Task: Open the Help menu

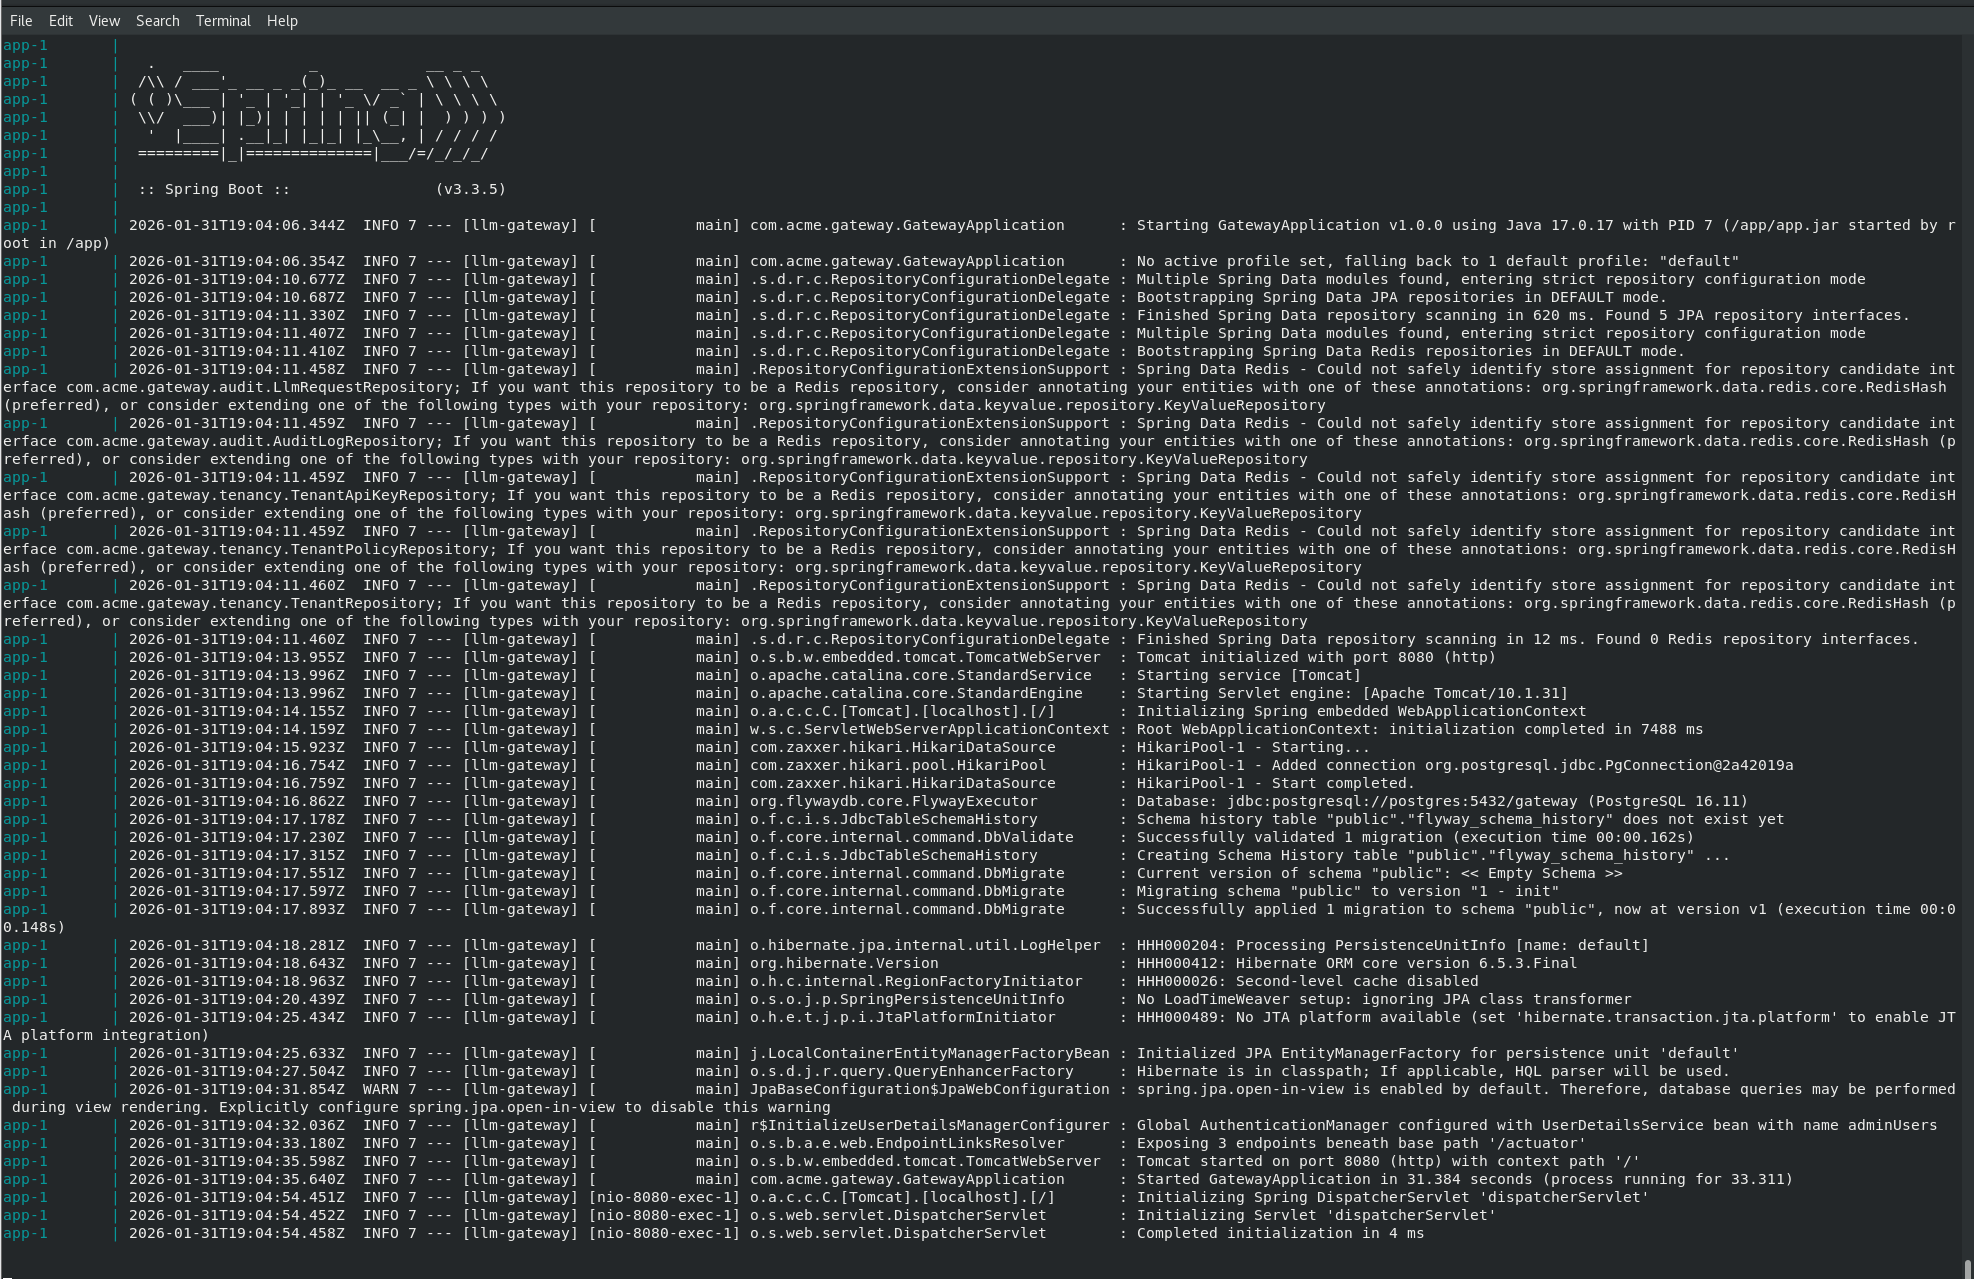Action: (282, 20)
